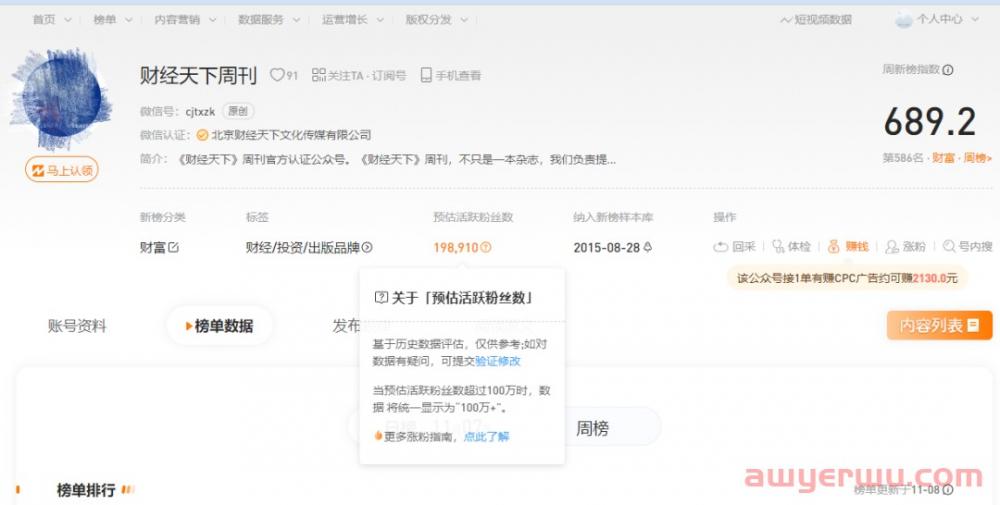Click the WeChat ID cjtxzk text
Viewport: 1000px width, 505px height.
200,112
